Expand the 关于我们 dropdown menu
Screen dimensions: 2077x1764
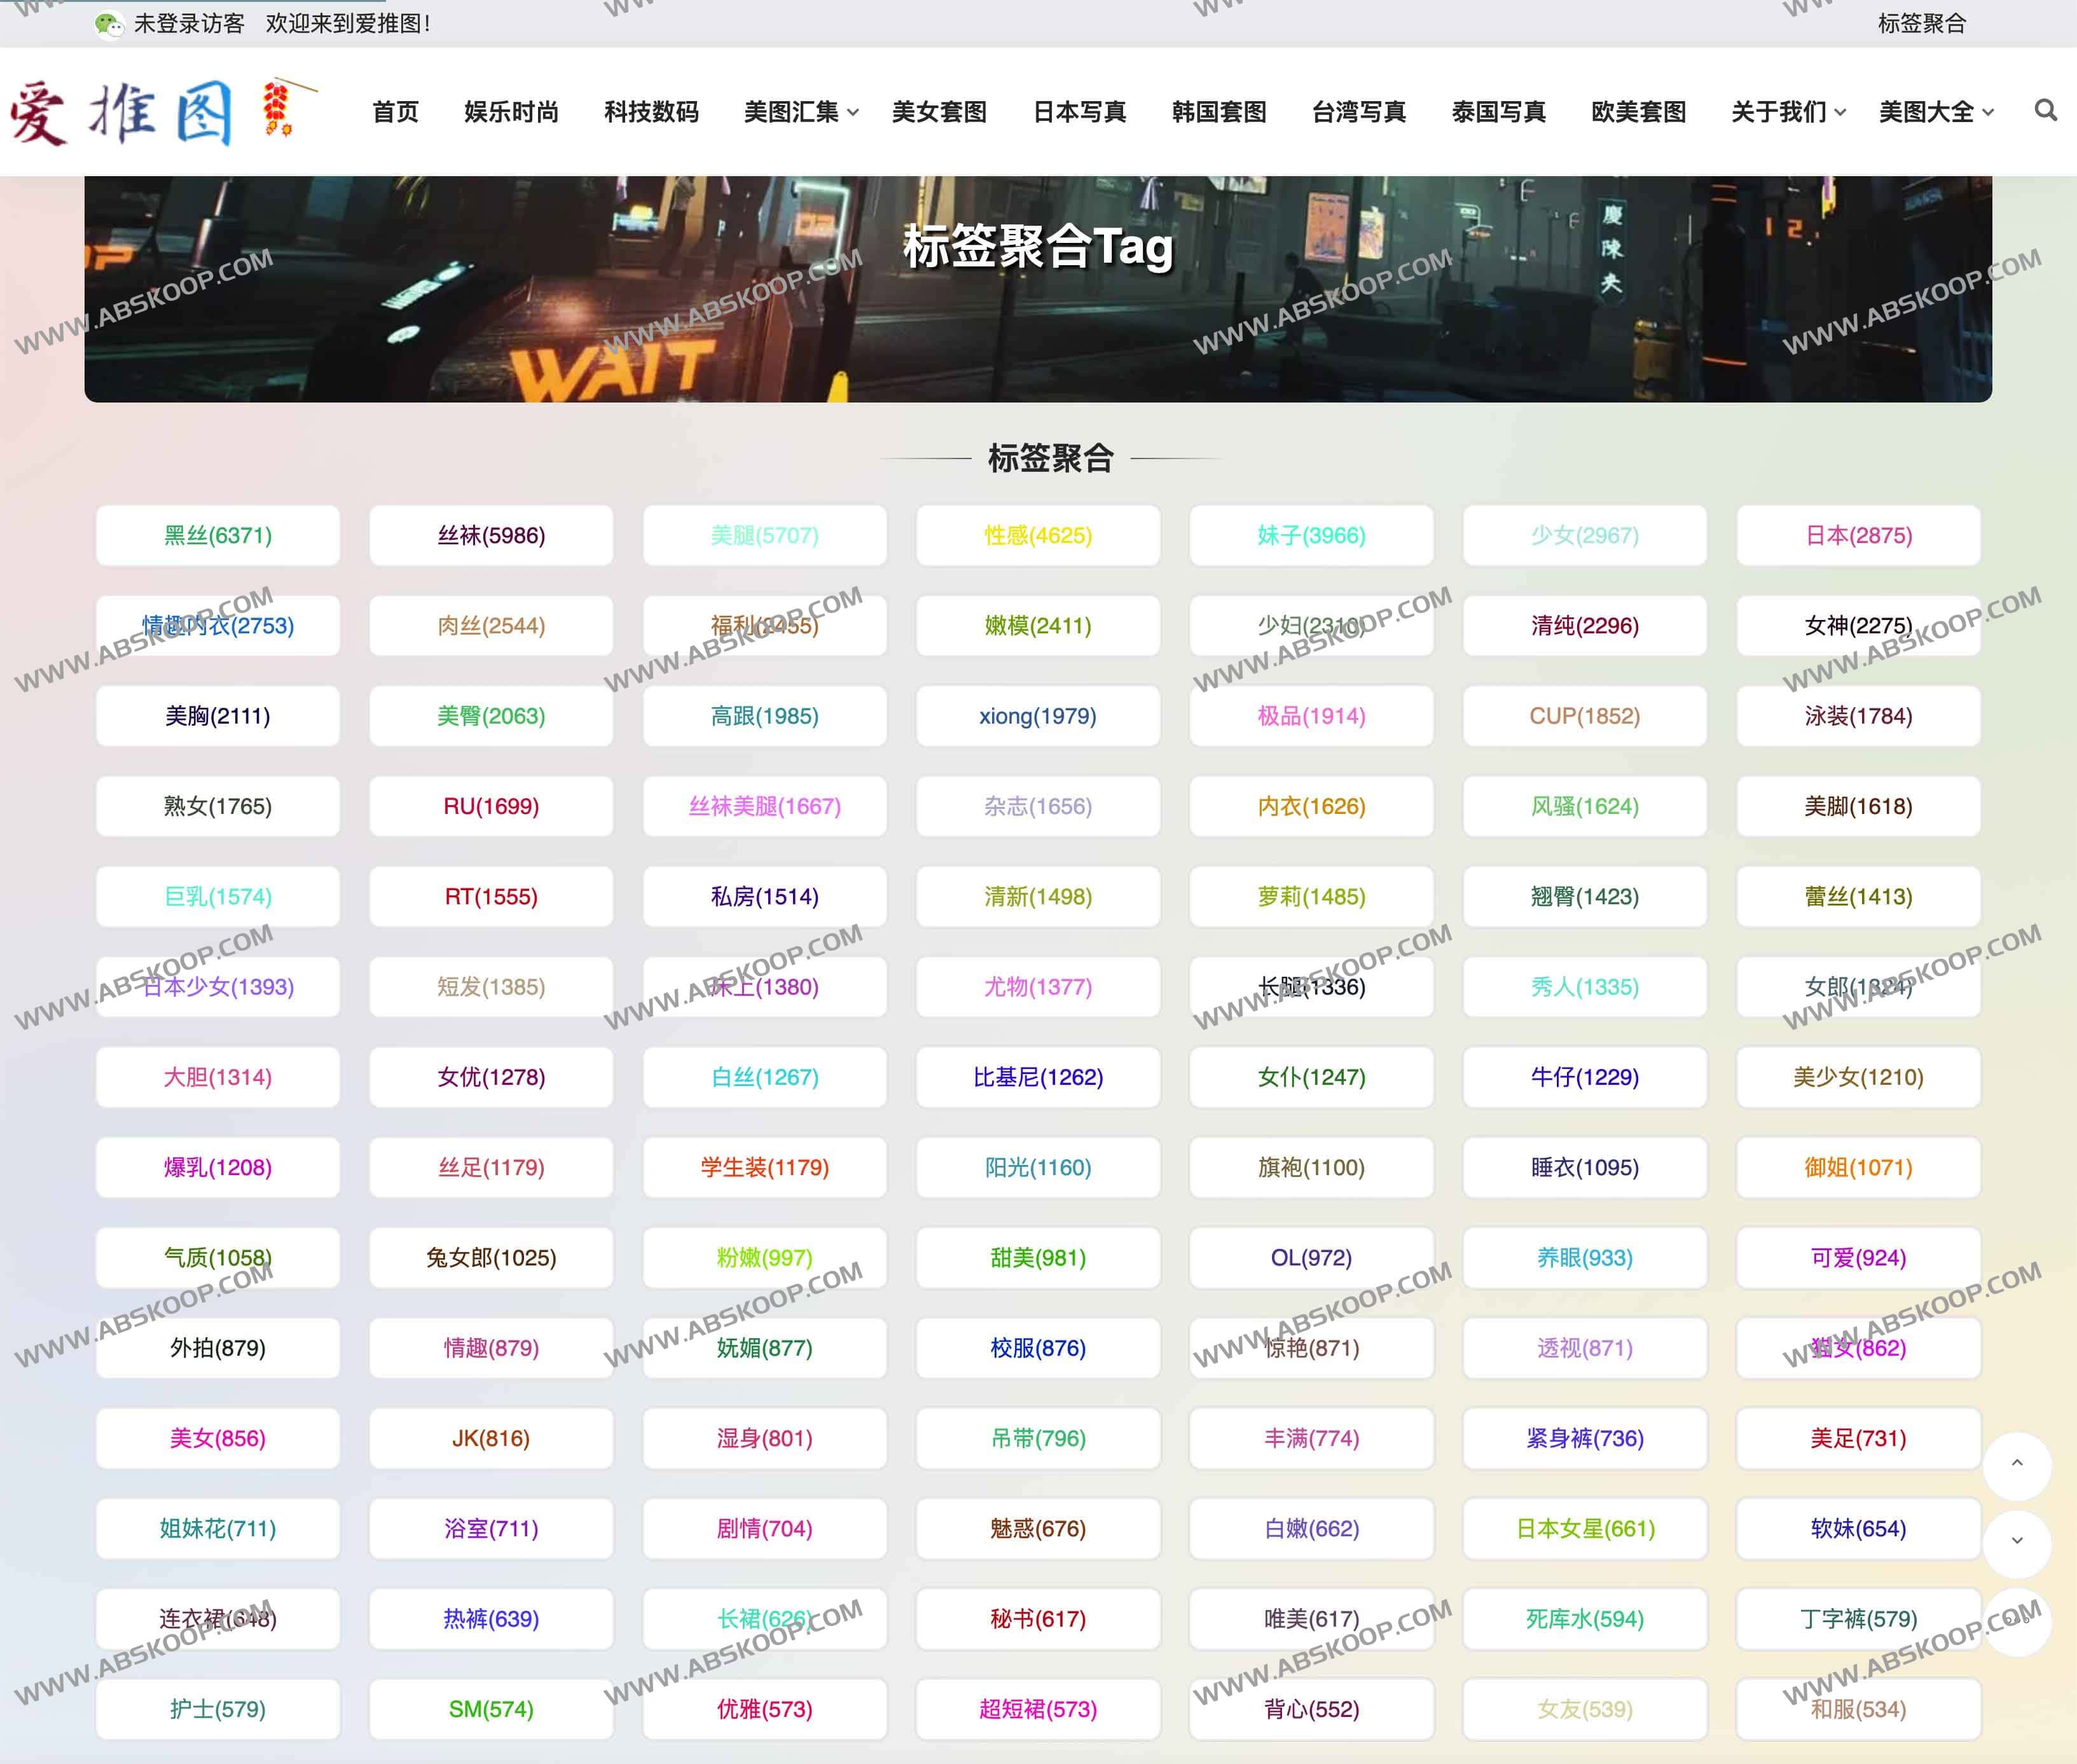coord(1787,112)
